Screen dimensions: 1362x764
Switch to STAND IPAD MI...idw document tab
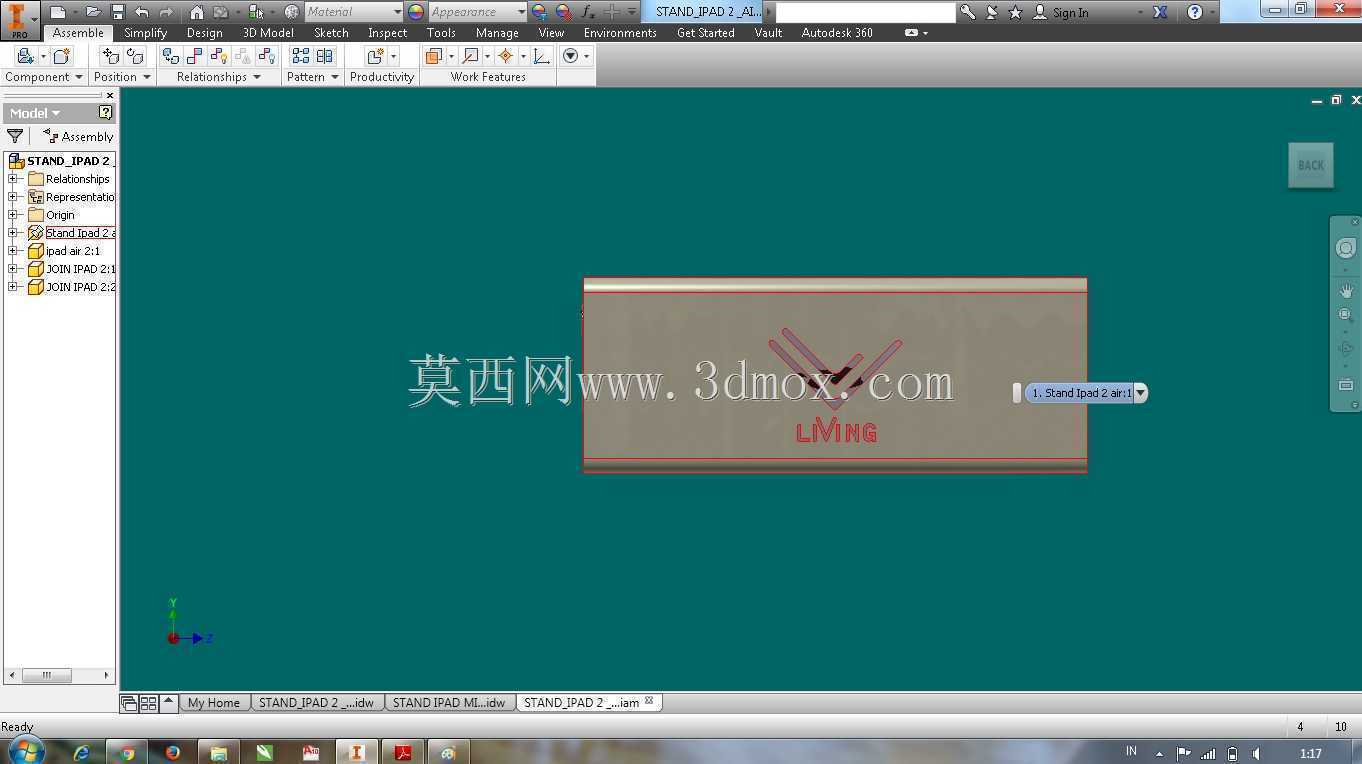(x=449, y=703)
